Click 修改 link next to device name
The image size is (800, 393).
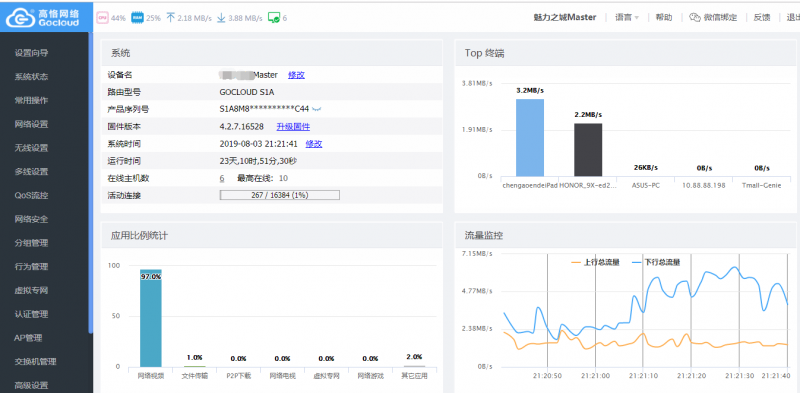[x=296, y=75]
